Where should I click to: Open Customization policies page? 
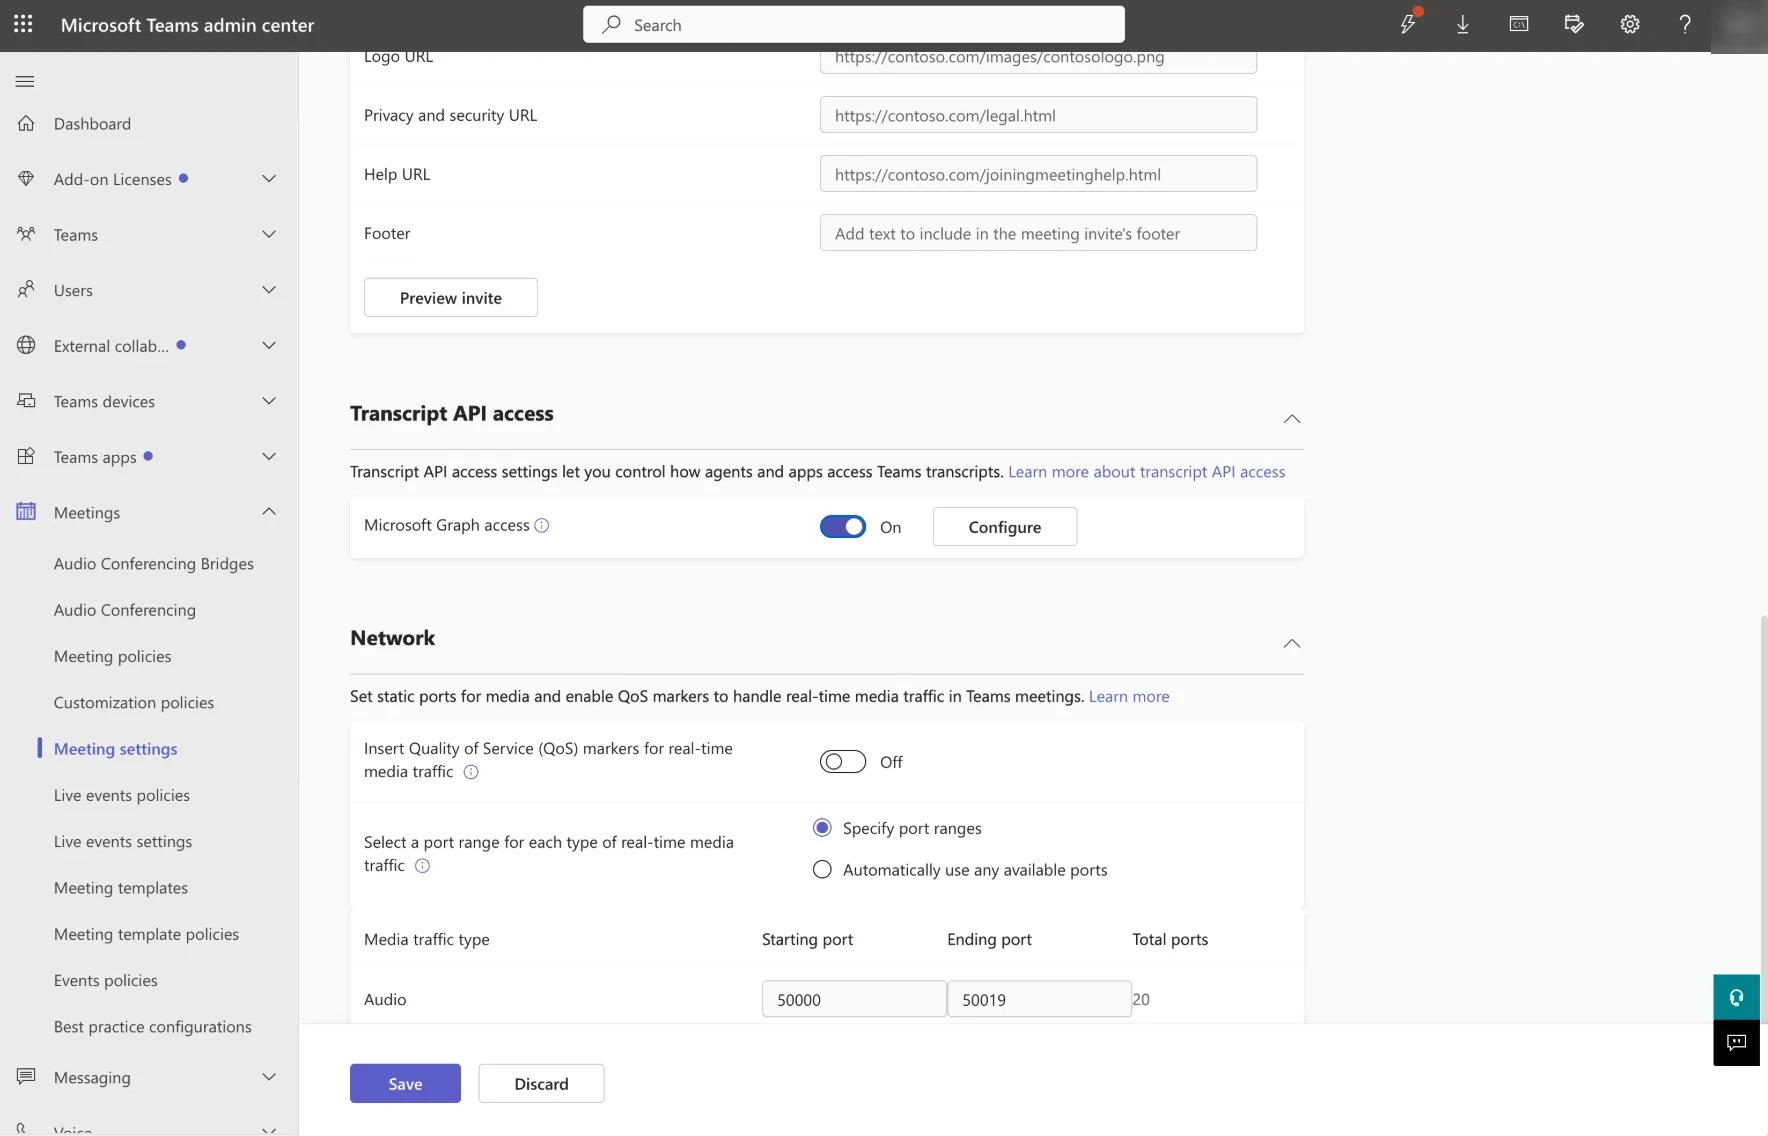pos(134,703)
